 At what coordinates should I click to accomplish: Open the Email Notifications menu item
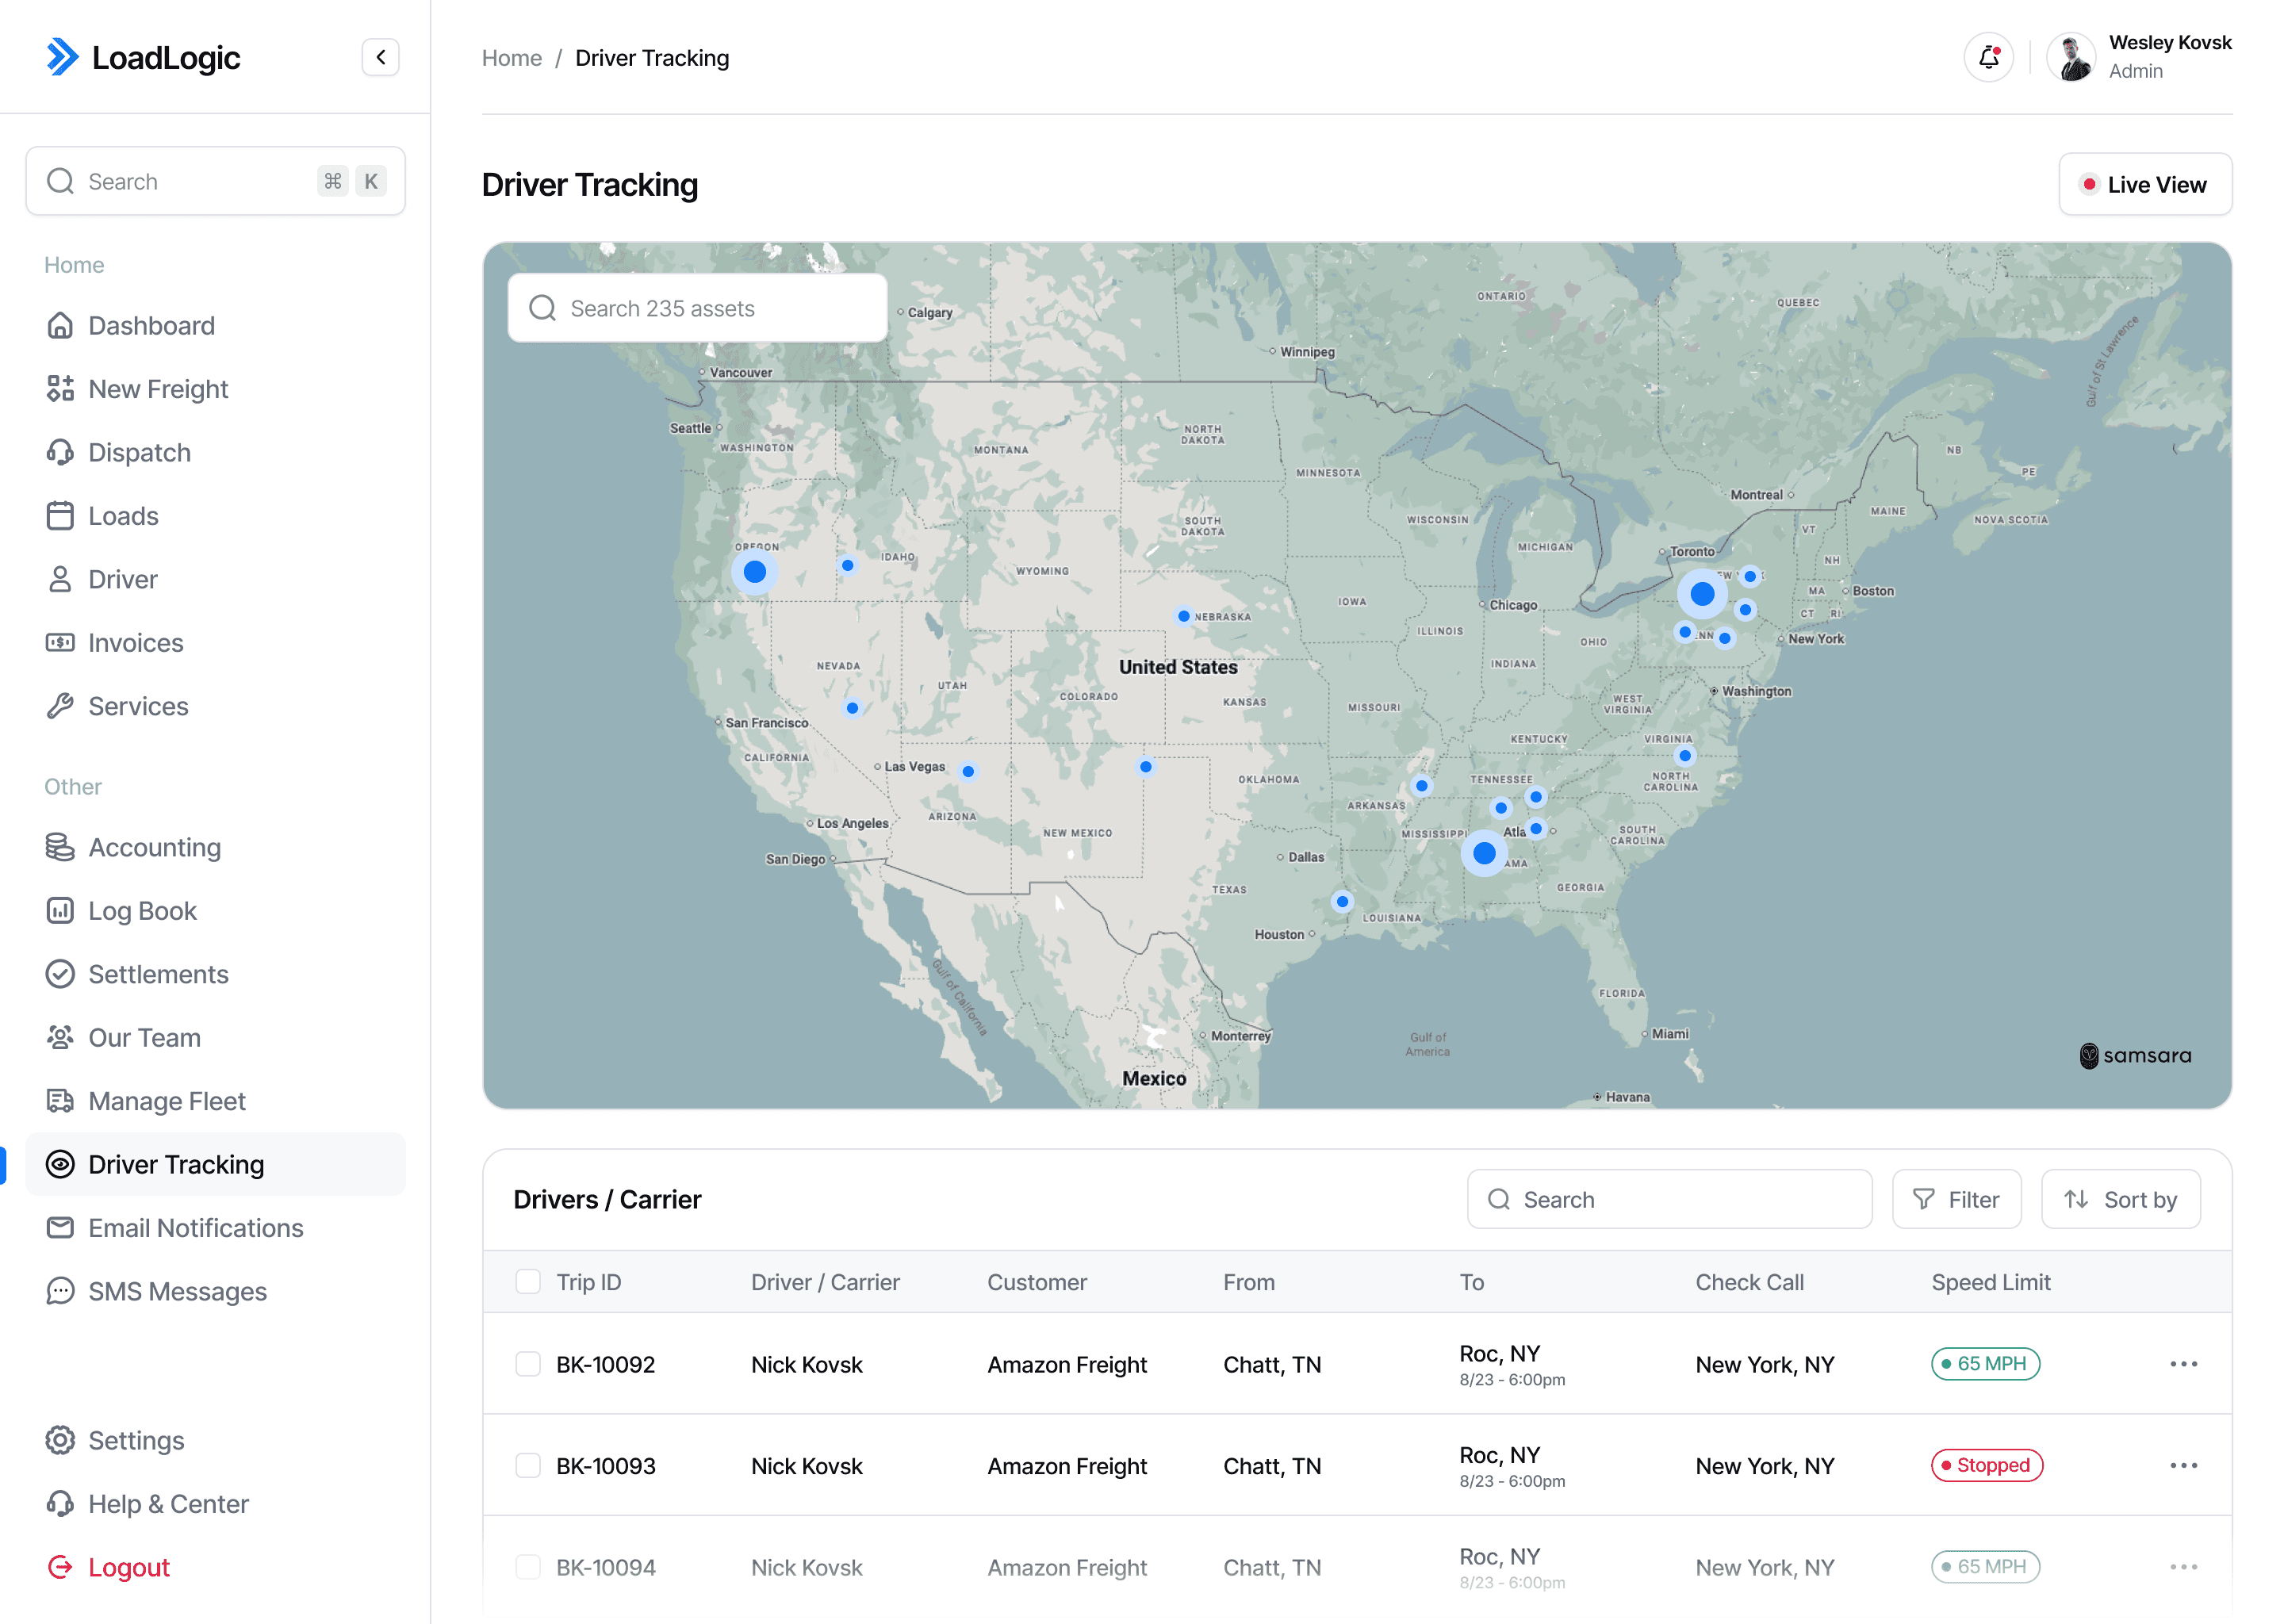[x=195, y=1228]
